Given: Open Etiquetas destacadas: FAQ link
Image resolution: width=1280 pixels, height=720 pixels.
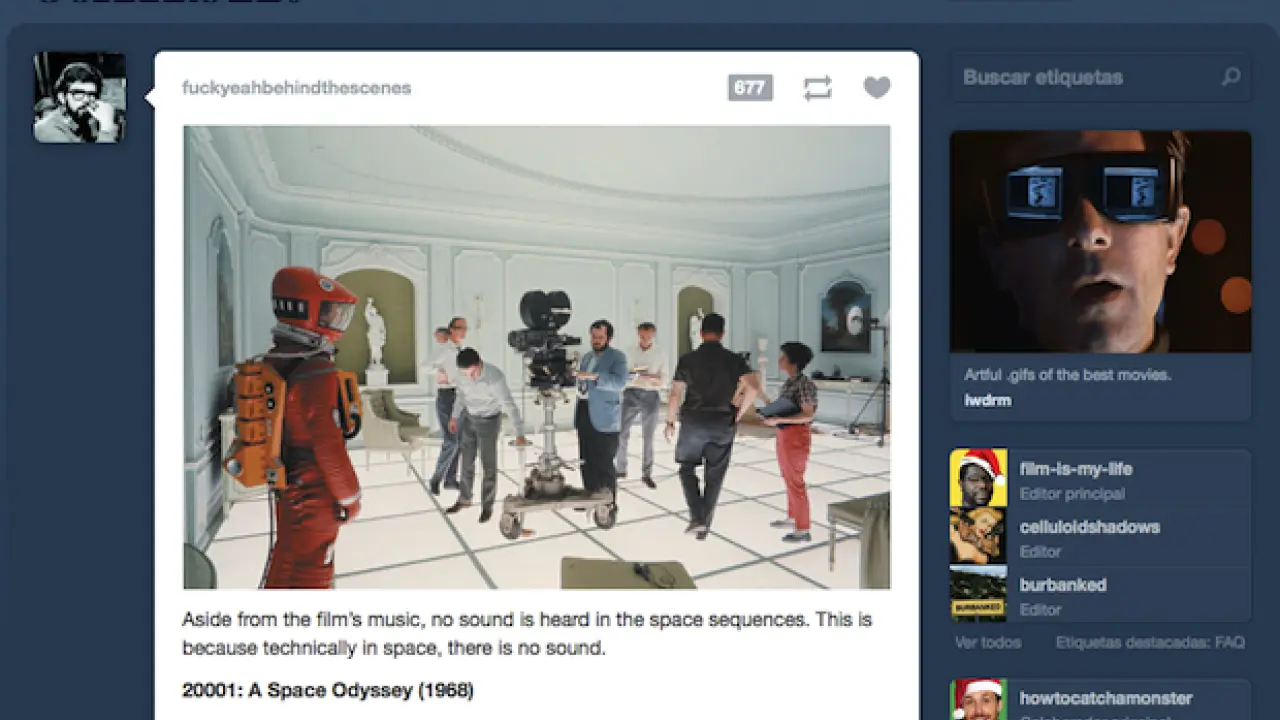Looking at the screenshot, I should point(1149,642).
